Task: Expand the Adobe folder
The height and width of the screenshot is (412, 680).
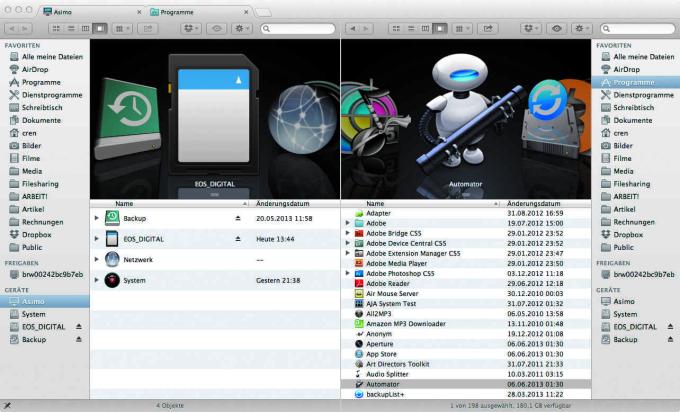Action: 347,223
